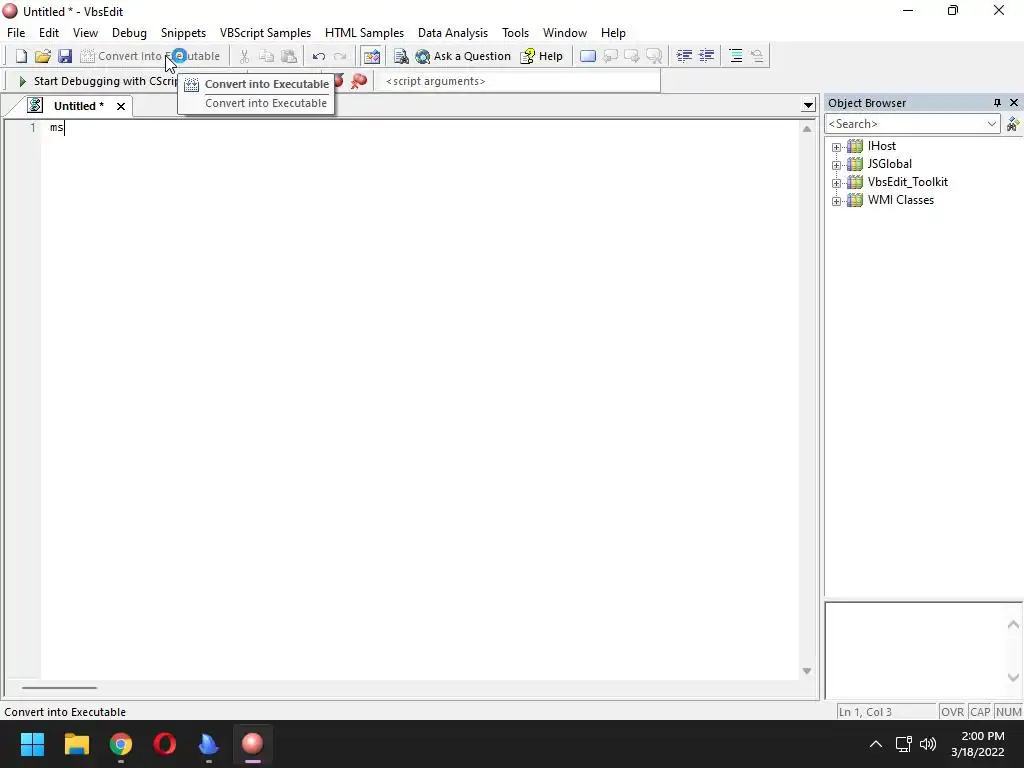Open the File menu
Screen dimensions: 1024x768
pyautogui.click(x=16, y=33)
